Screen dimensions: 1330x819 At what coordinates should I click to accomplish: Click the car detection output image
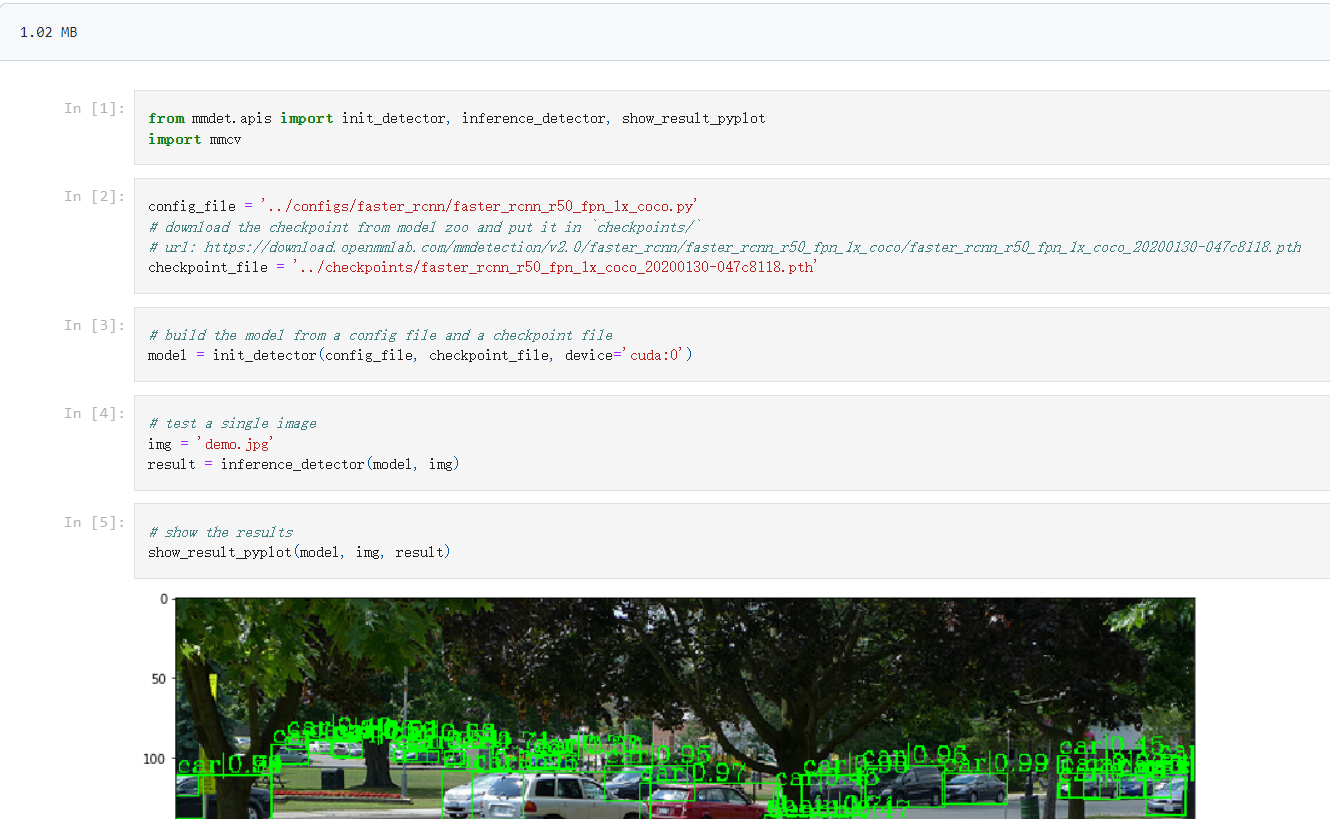click(685, 710)
